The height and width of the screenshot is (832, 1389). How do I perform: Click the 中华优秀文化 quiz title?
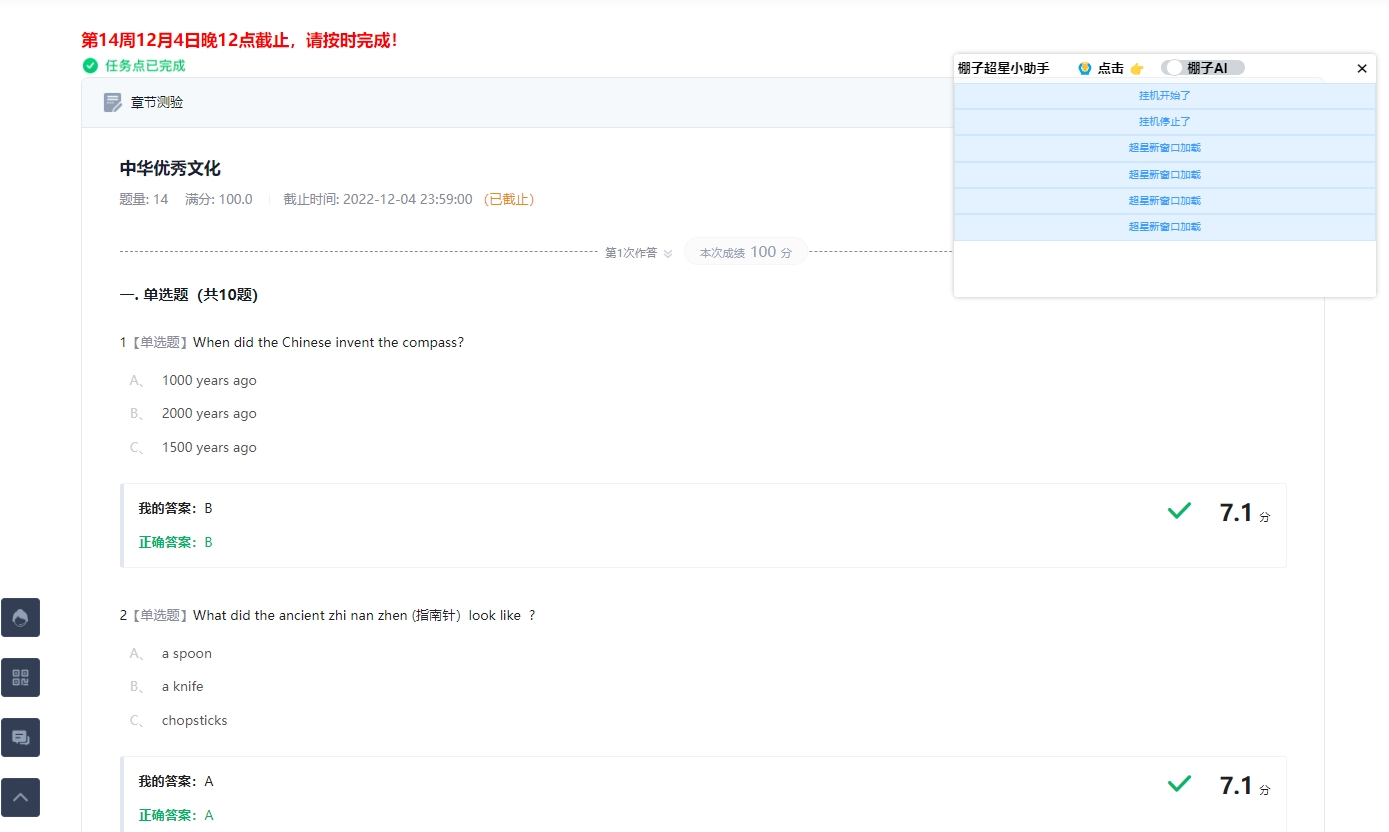point(170,168)
